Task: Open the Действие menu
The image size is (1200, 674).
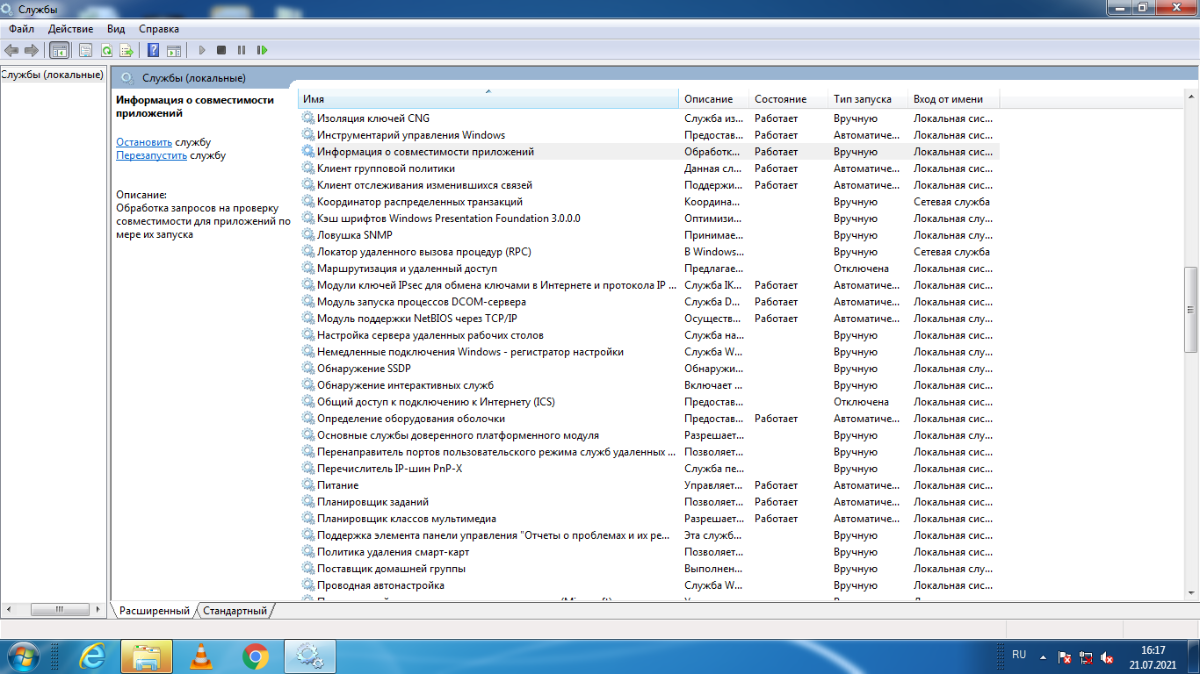Action: 71,29
